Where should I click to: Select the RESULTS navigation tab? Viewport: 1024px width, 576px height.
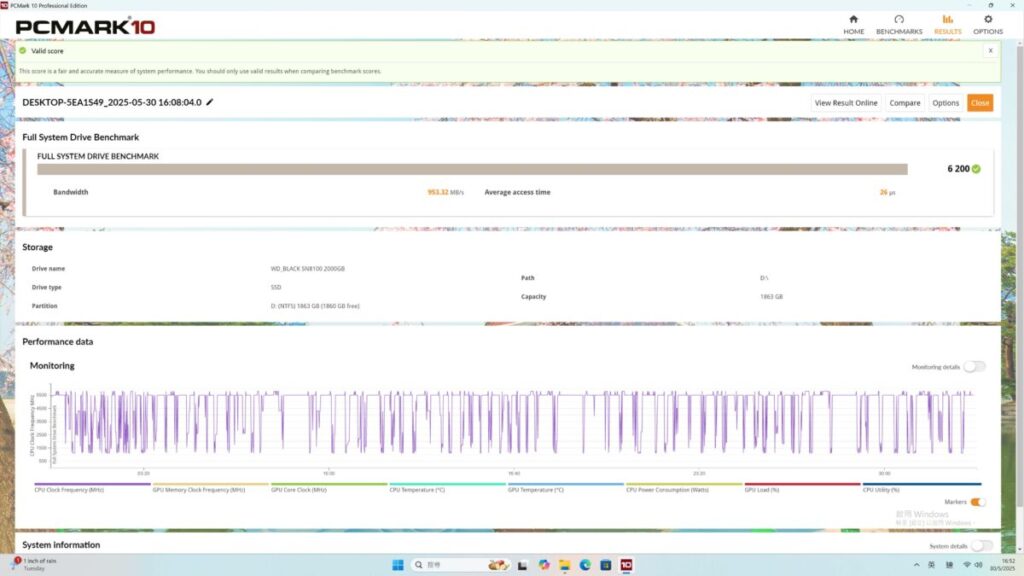tap(948, 25)
